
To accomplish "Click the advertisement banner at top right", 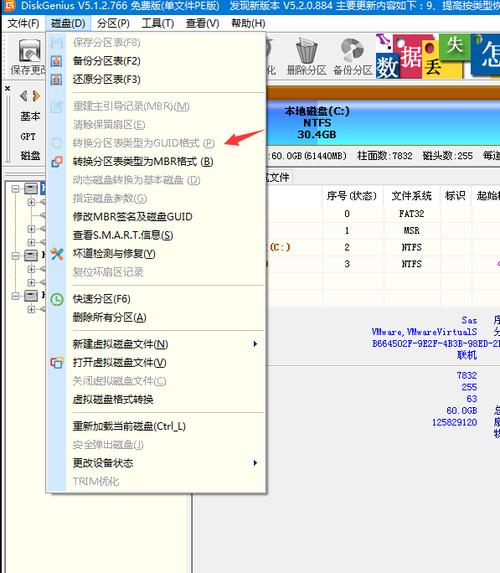I will pyautogui.click(x=438, y=56).
